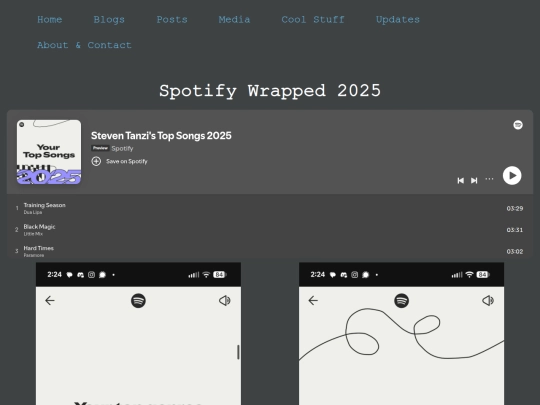This screenshot has height=405, width=540.
Task: Open the three-dot more options menu
Action: tap(489, 179)
